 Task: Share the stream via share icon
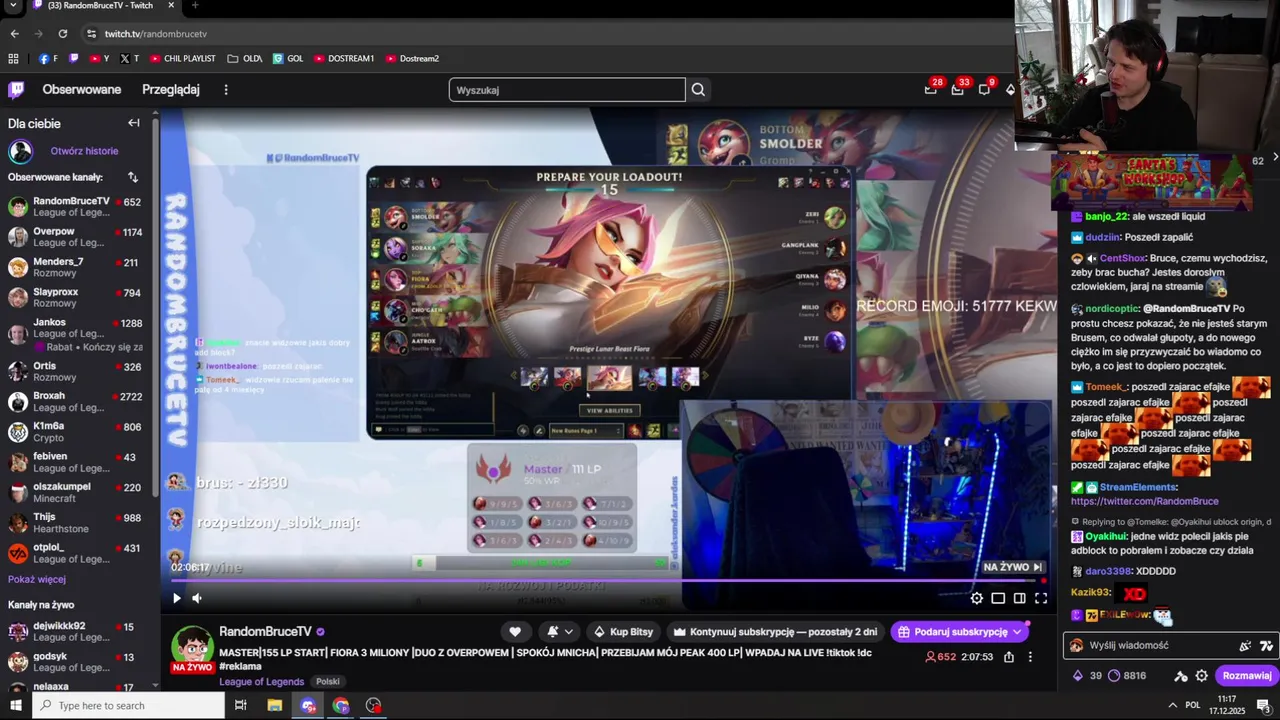click(x=1009, y=657)
